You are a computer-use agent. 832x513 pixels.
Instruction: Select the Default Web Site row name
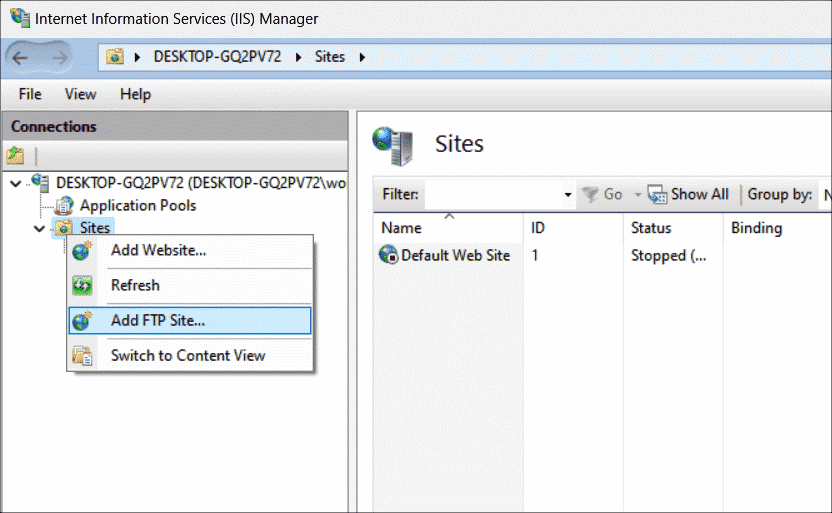(x=455, y=255)
